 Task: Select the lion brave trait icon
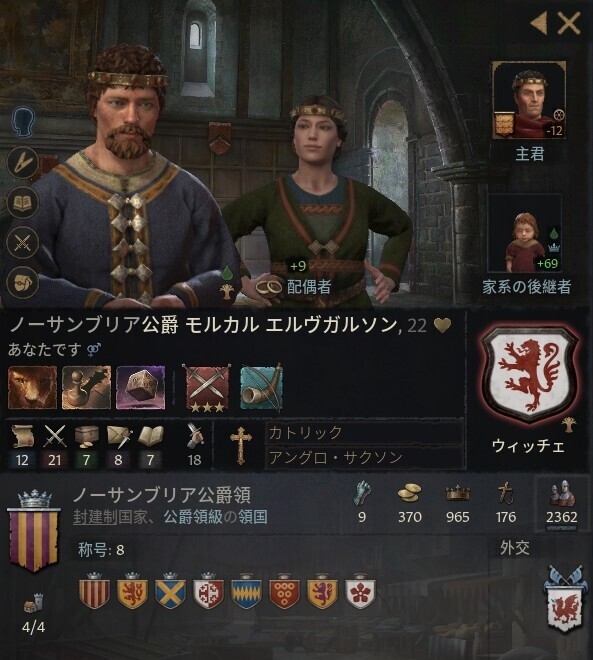[x=32, y=387]
